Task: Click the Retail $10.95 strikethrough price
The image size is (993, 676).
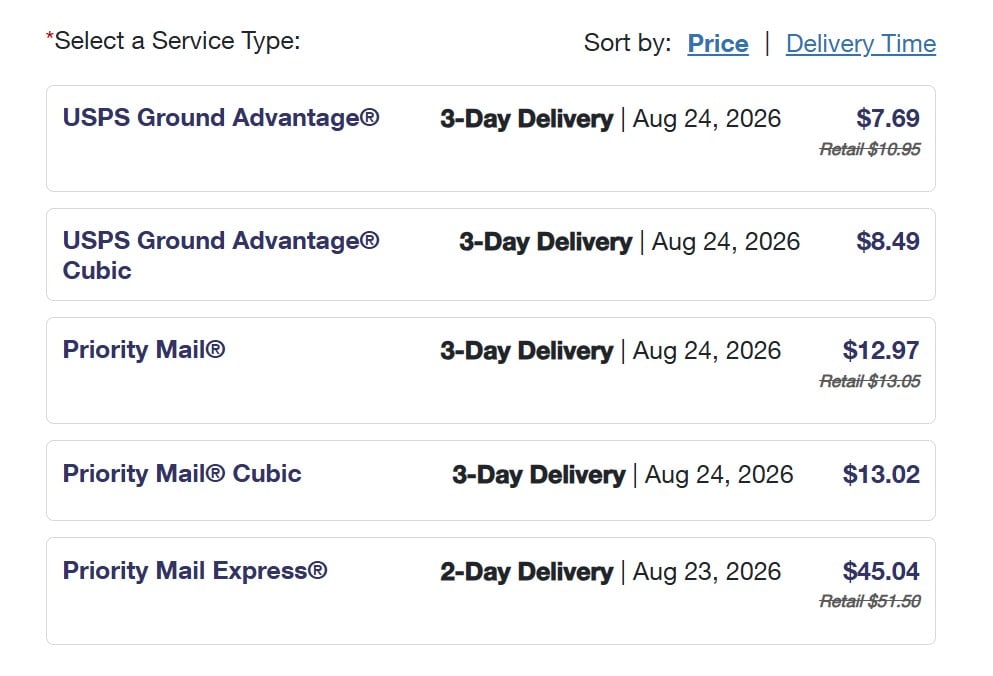Action: (870, 149)
